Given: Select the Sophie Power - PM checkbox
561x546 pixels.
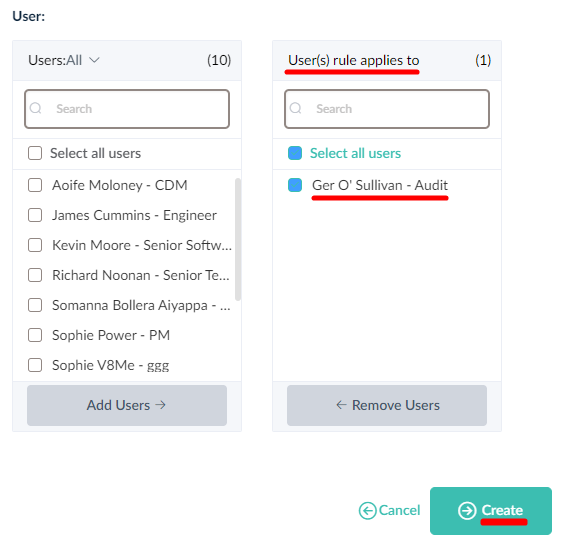Looking at the screenshot, I should tap(35, 335).
